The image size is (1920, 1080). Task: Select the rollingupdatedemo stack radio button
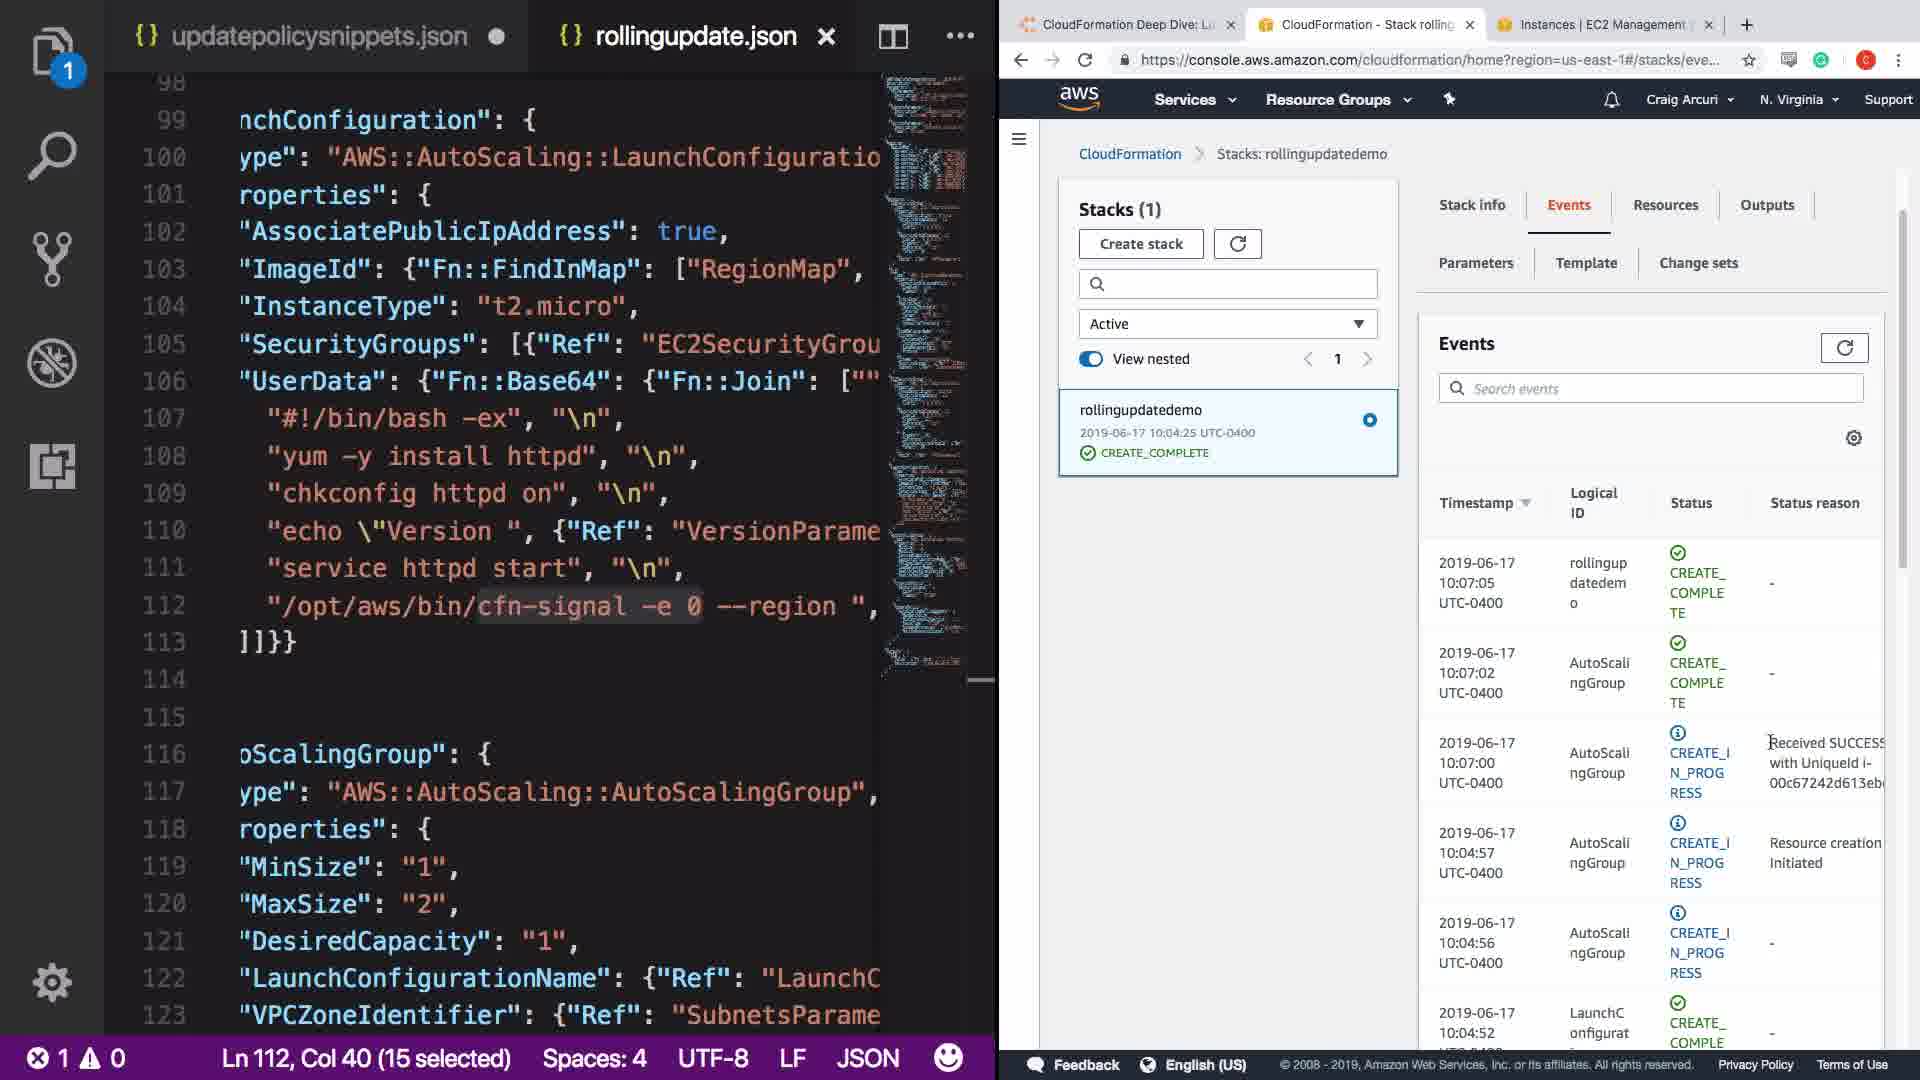pos(1369,420)
